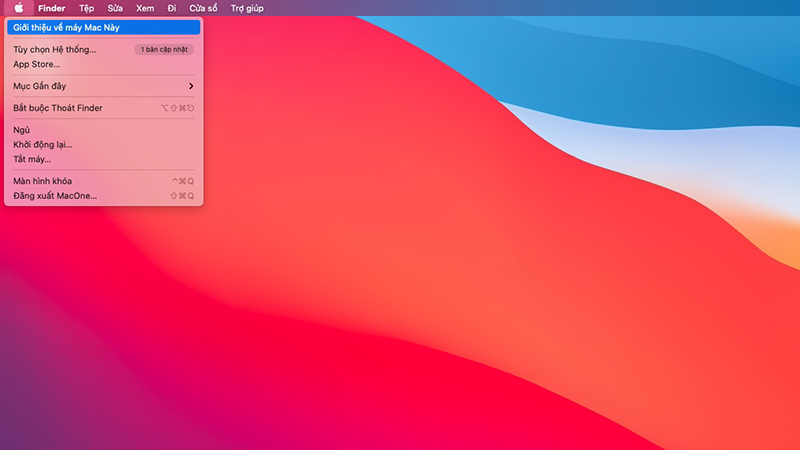Screen dimensions: 800x450
Task: Open the Finder menu
Action: (52, 8)
